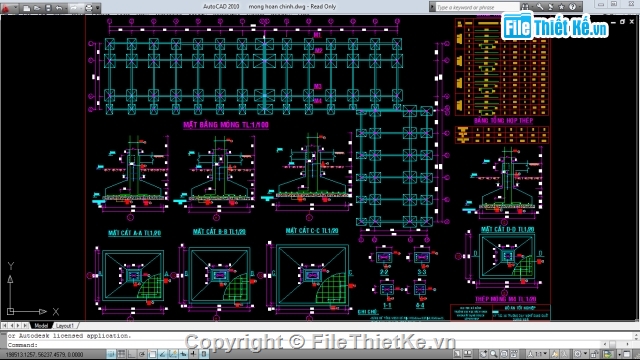Switch to the Layout1 tab
This screenshot has width=640, height=360.
[65, 326]
